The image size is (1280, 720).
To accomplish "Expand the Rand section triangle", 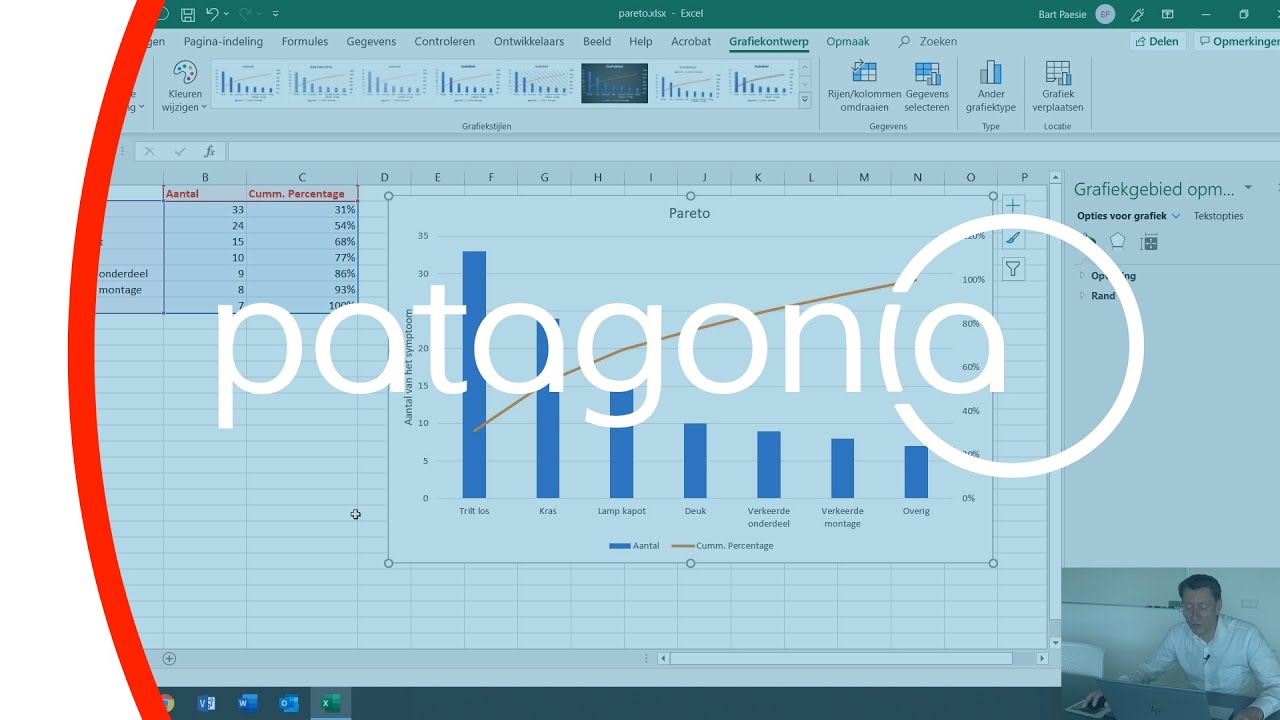I will click(1082, 296).
